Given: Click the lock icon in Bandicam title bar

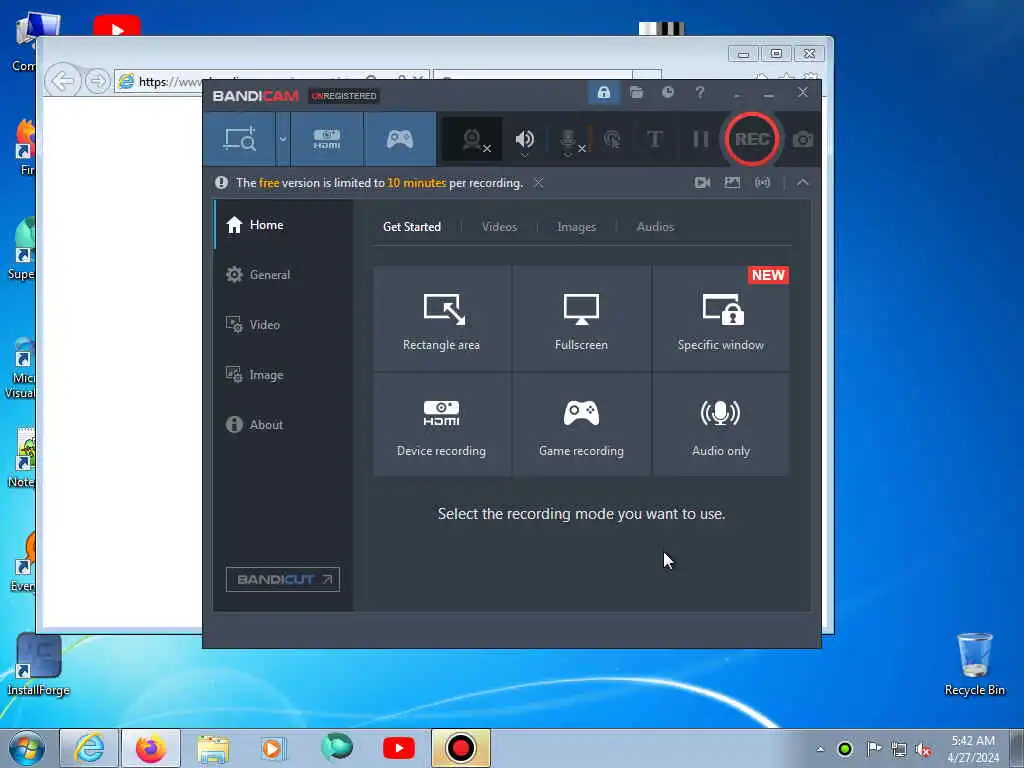Looking at the screenshot, I should [x=603, y=93].
